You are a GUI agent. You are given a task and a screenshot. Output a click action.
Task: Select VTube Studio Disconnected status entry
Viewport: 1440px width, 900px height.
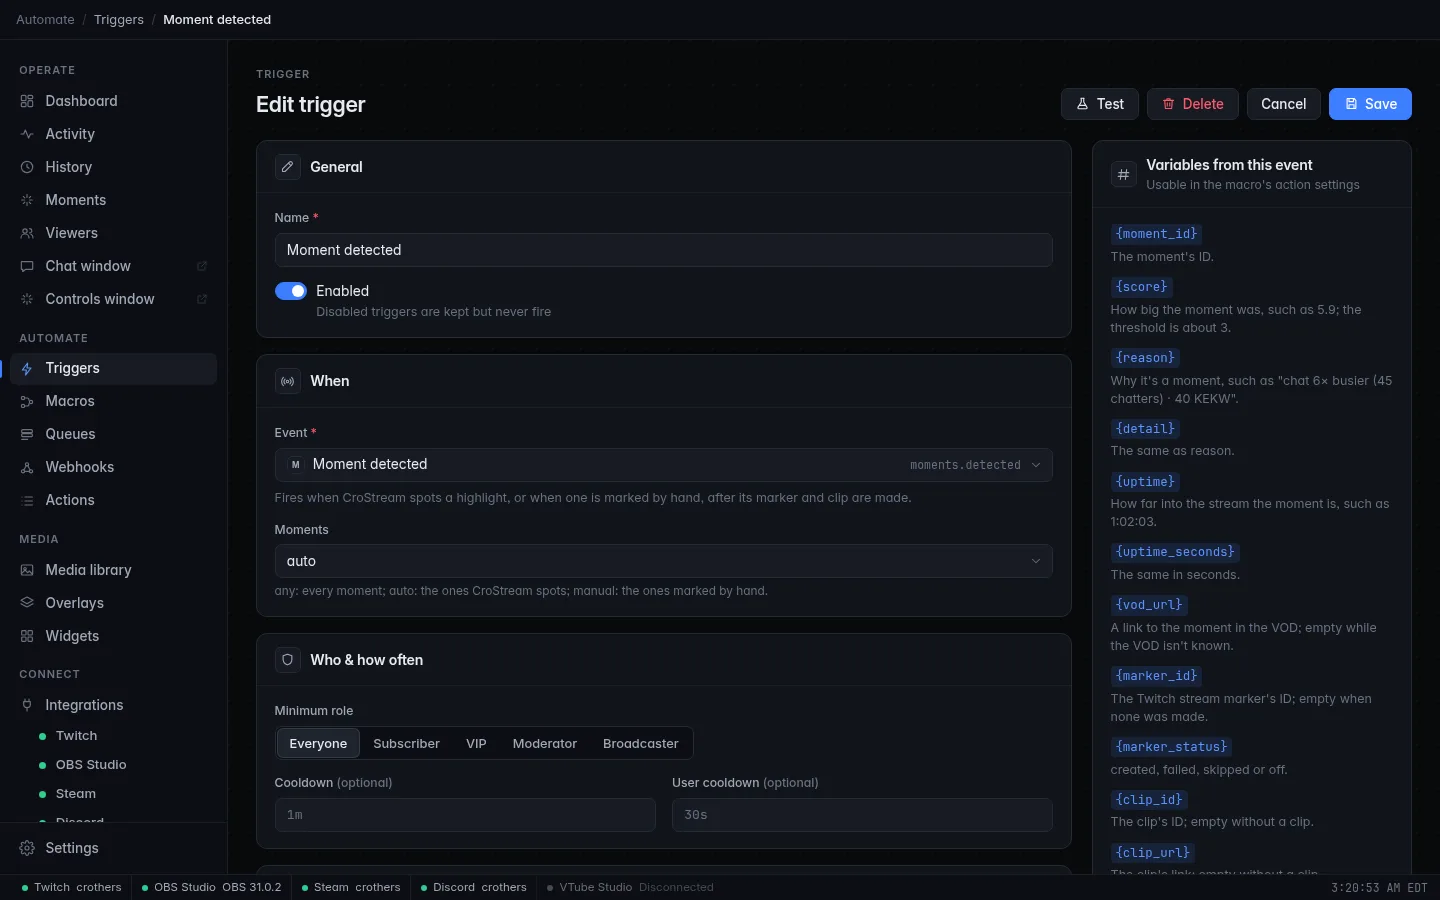point(630,887)
